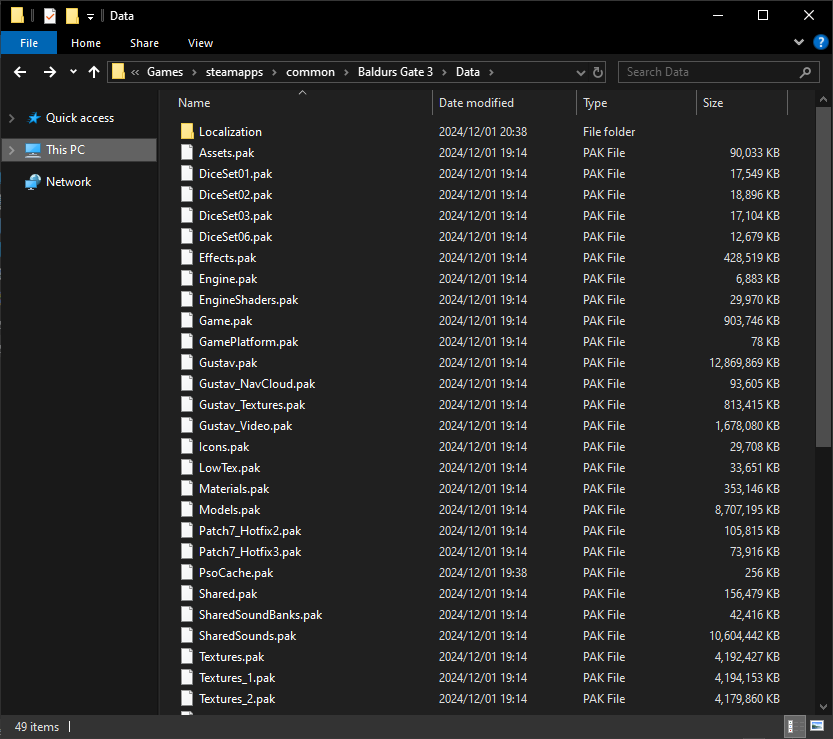This screenshot has width=833, height=739.
Task: Expand the ribbon with the chevron
Action: point(799,42)
